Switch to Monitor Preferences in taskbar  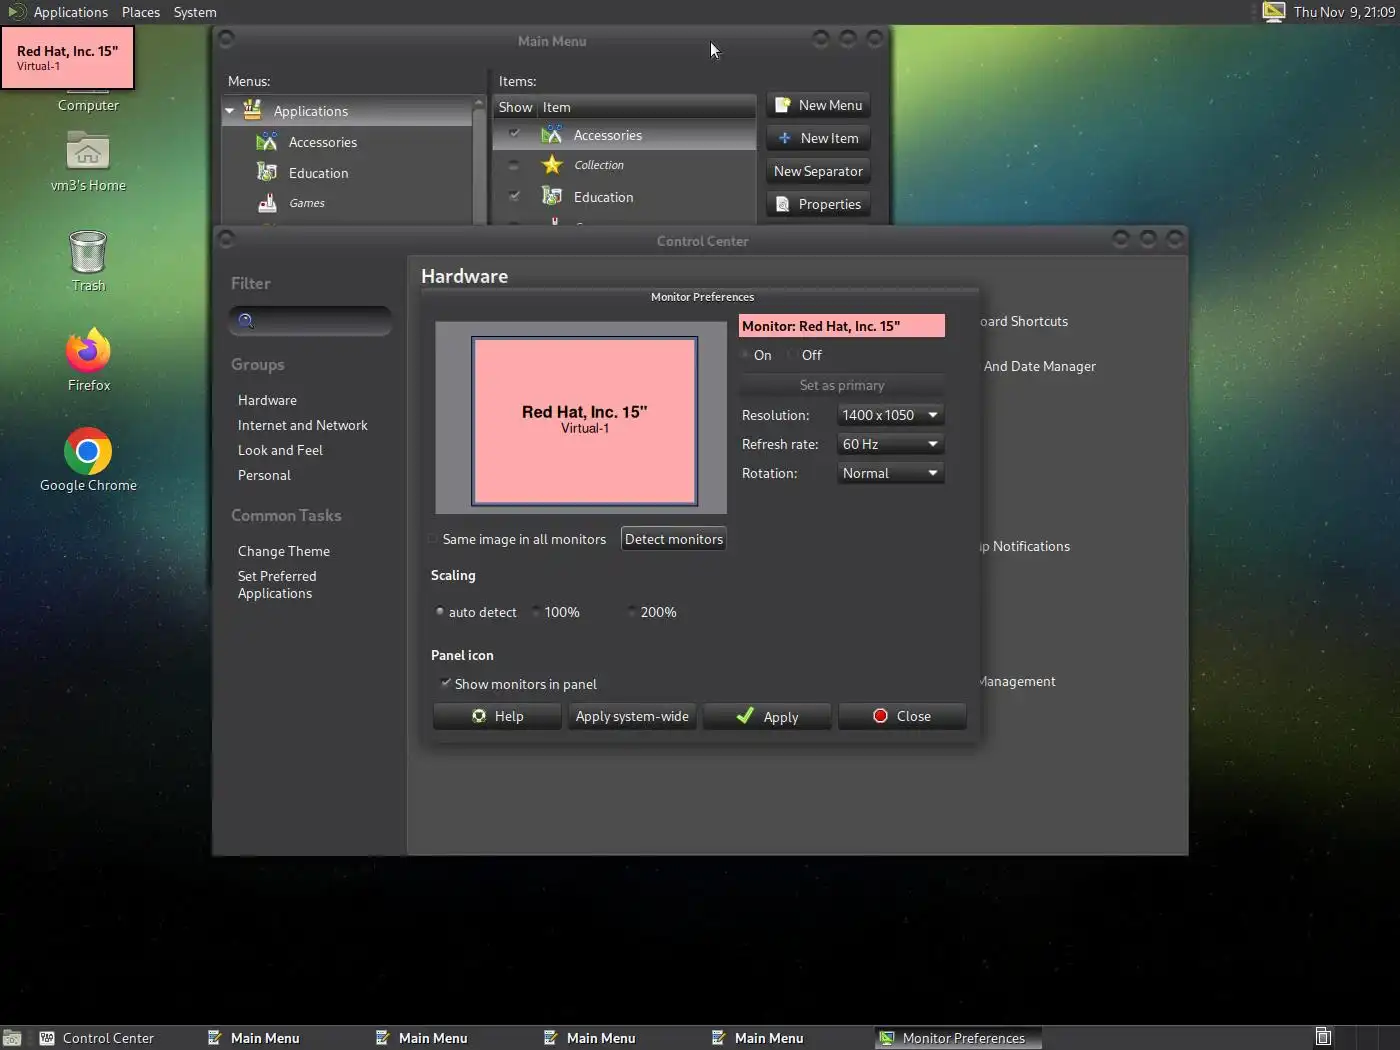click(957, 1038)
